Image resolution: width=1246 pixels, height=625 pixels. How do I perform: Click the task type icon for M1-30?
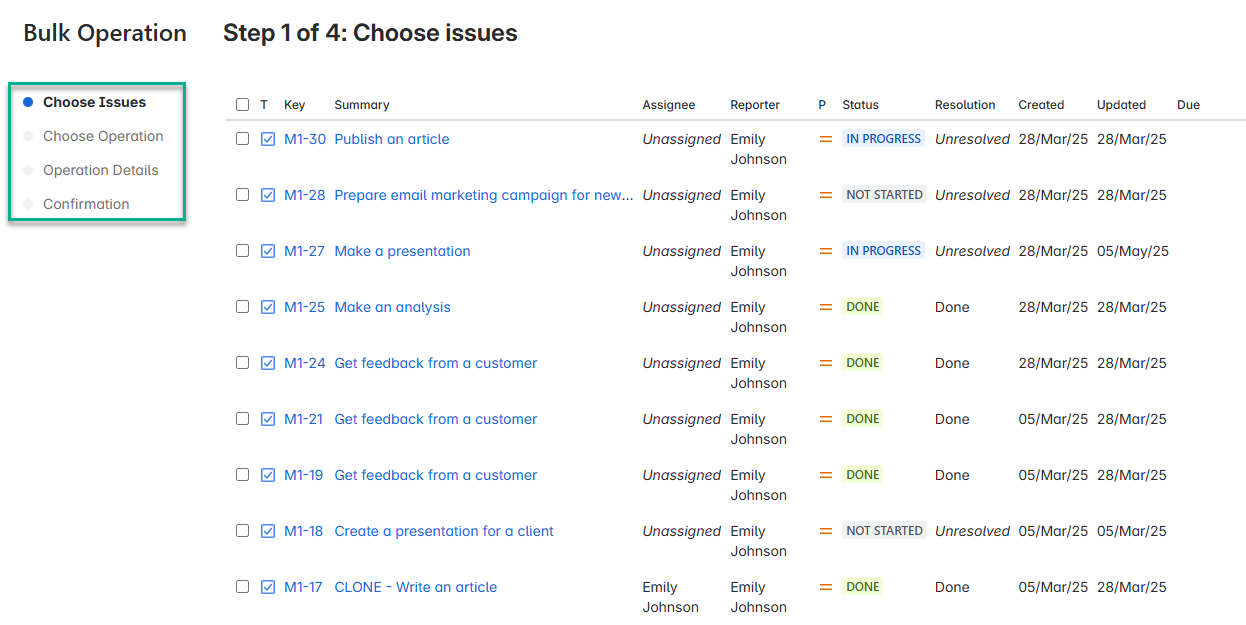[x=268, y=139]
